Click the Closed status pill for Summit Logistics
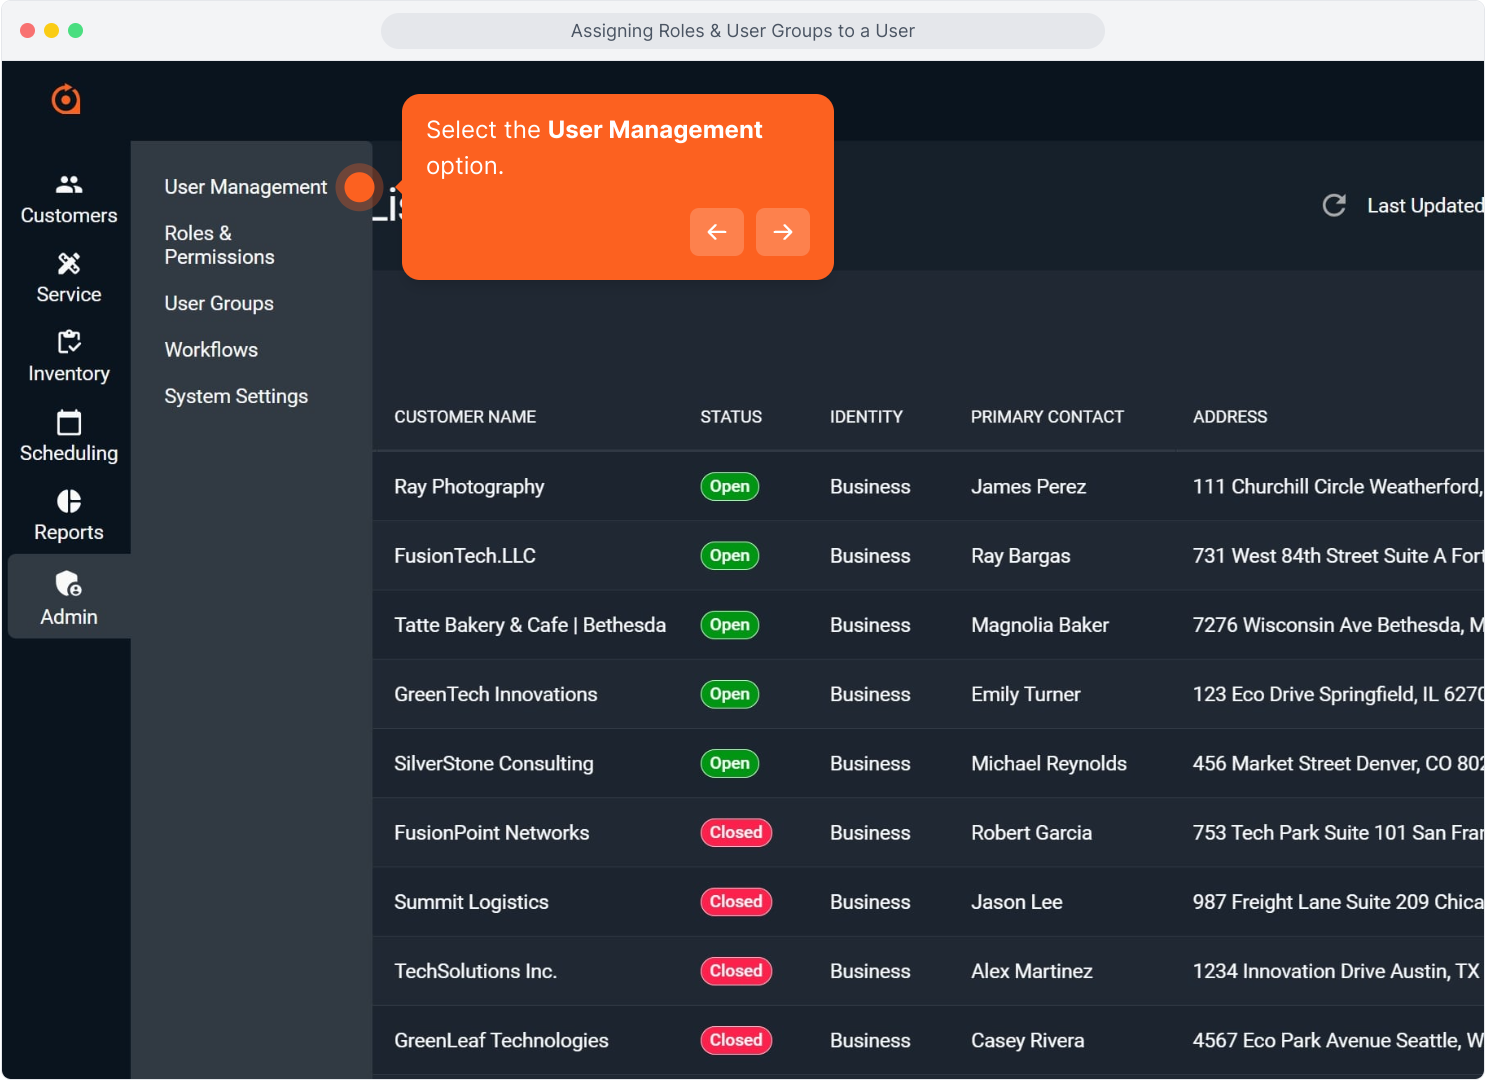This screenshot has width=1486, height=1080. [x=736, y=901]
